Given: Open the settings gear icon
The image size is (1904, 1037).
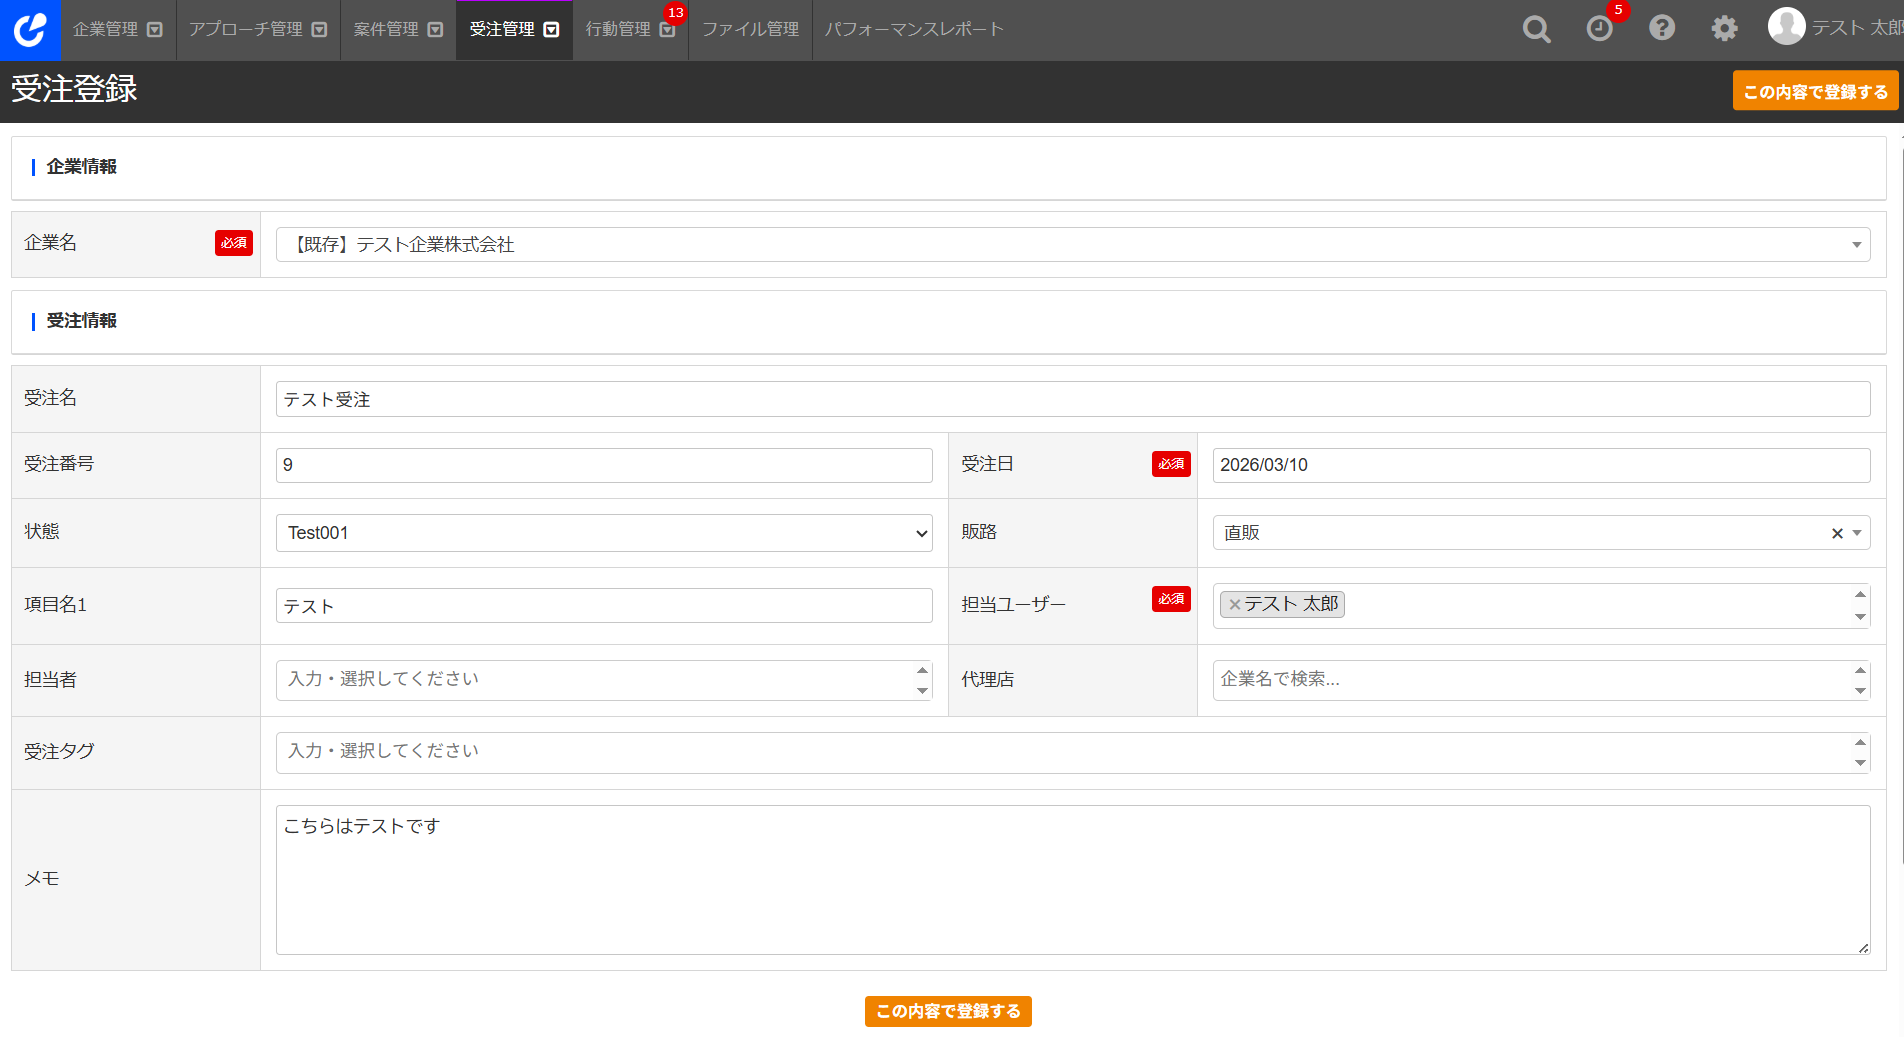Looking at the screenshot, I should coord(1724,28).
